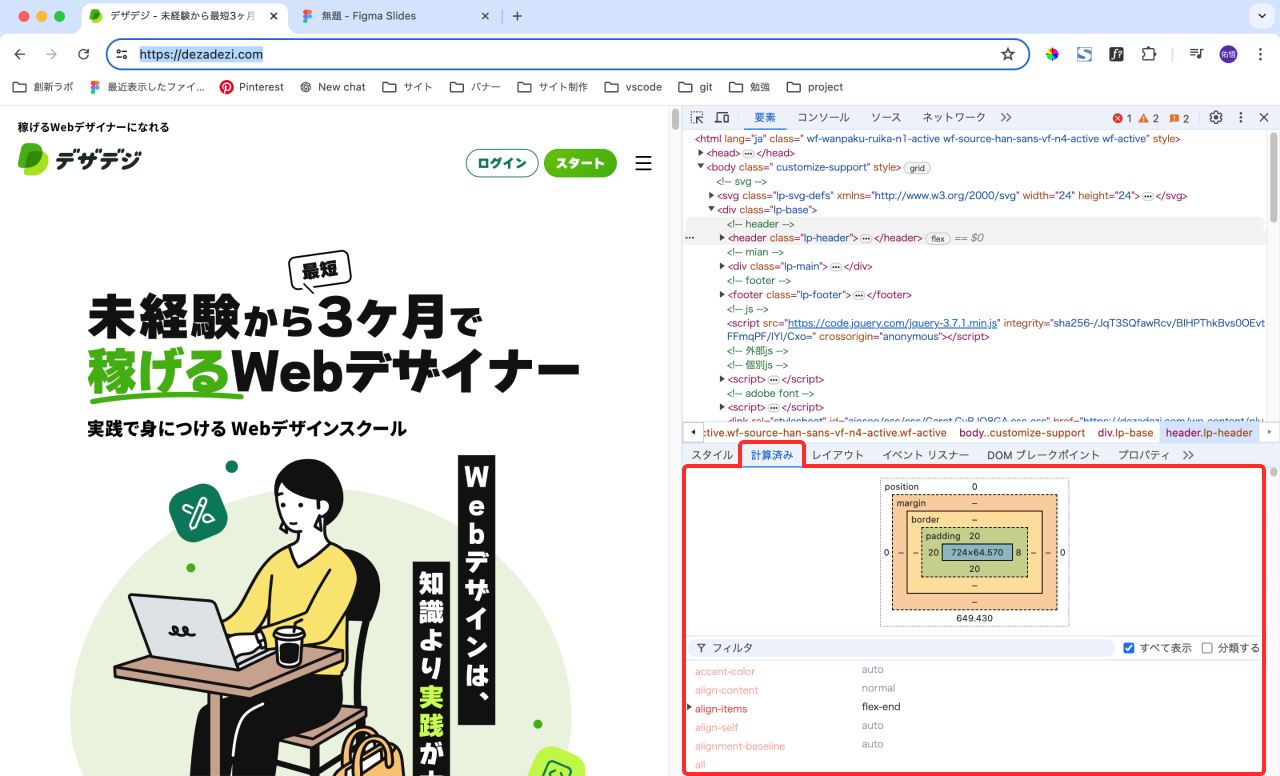Reload the page
Screen dimensions: 1280x776
tap(84, 54)
